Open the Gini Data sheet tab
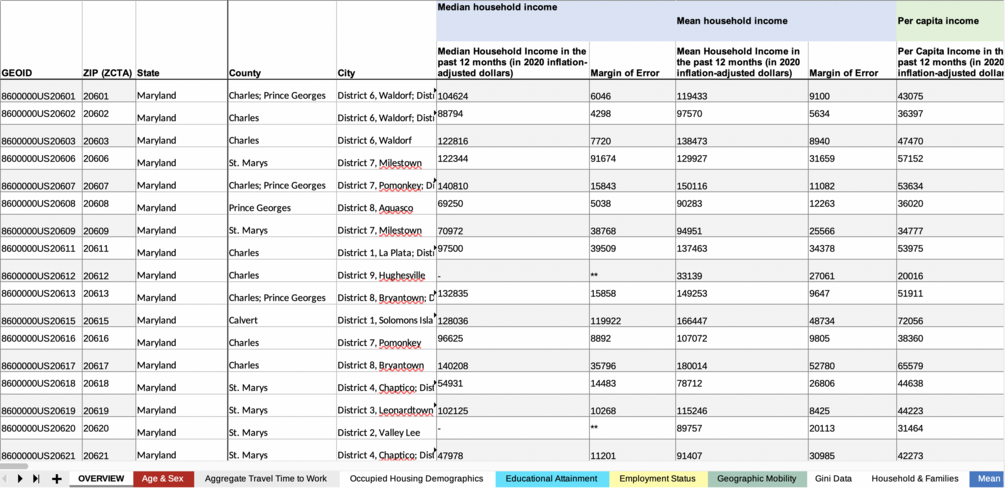1005x488 pixels. pyautogui.click(x=833, y=478)
